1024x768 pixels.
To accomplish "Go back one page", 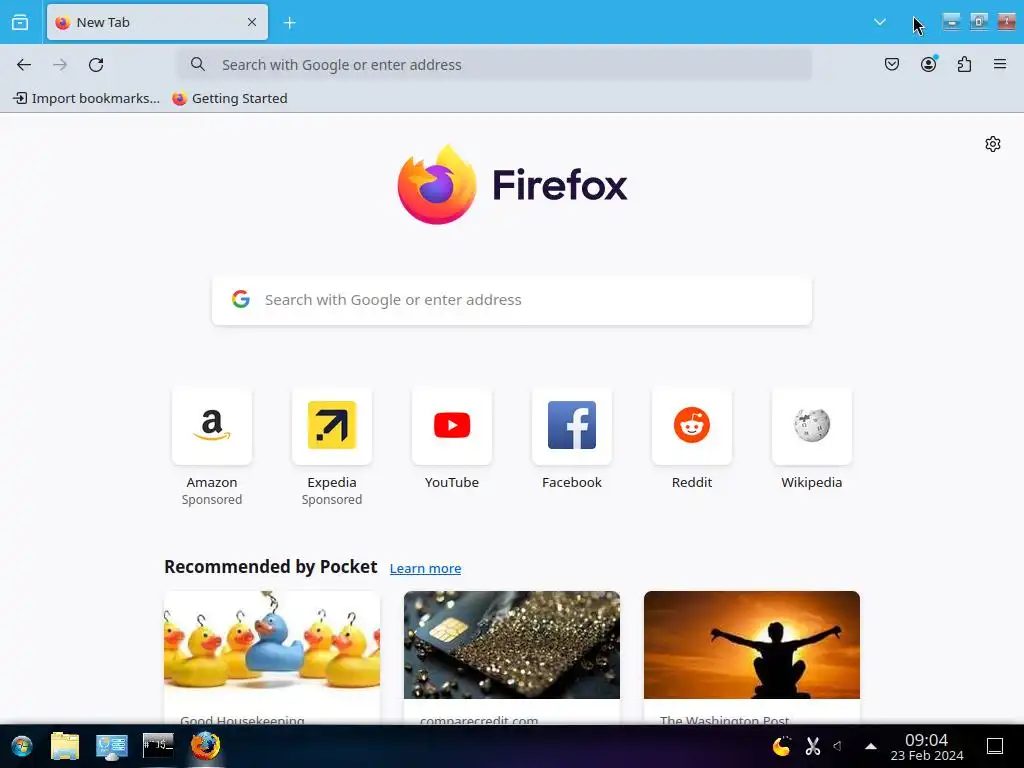I will point(24,65).
